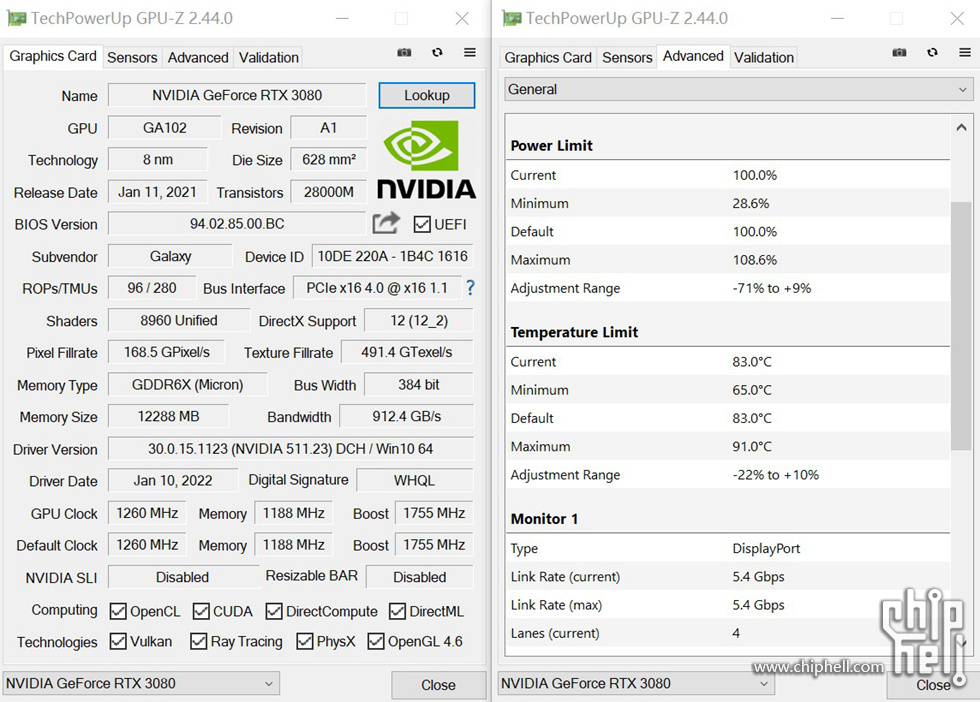Click the Temperature Limit section header
980x702 pixels.
(574, 333)
